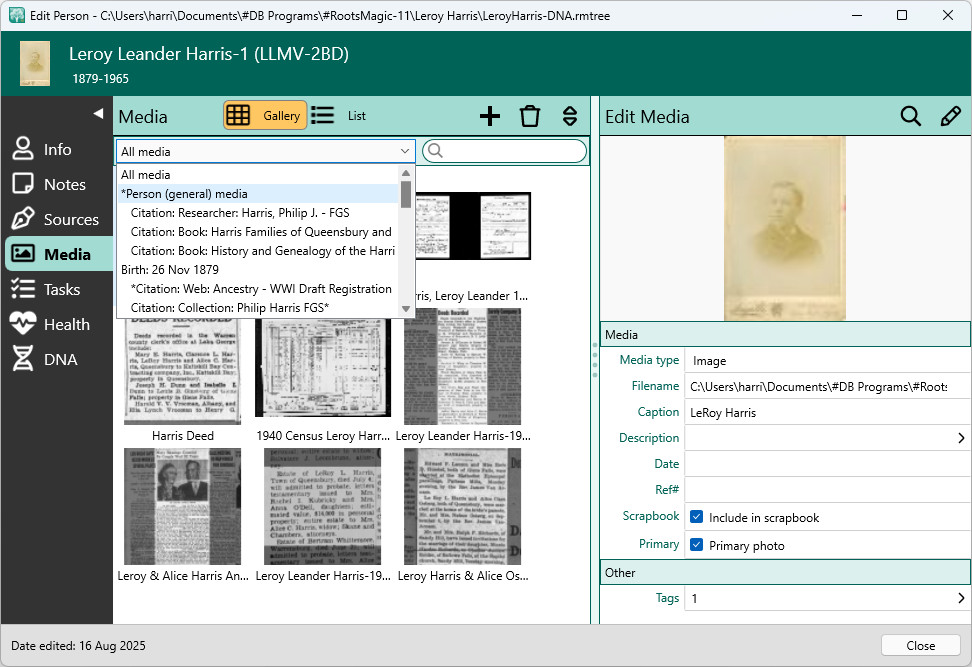Select Citation: Web: Ancestry WWI Draft option
This screenshot has width=972, height=667.
tap(258, 289)
